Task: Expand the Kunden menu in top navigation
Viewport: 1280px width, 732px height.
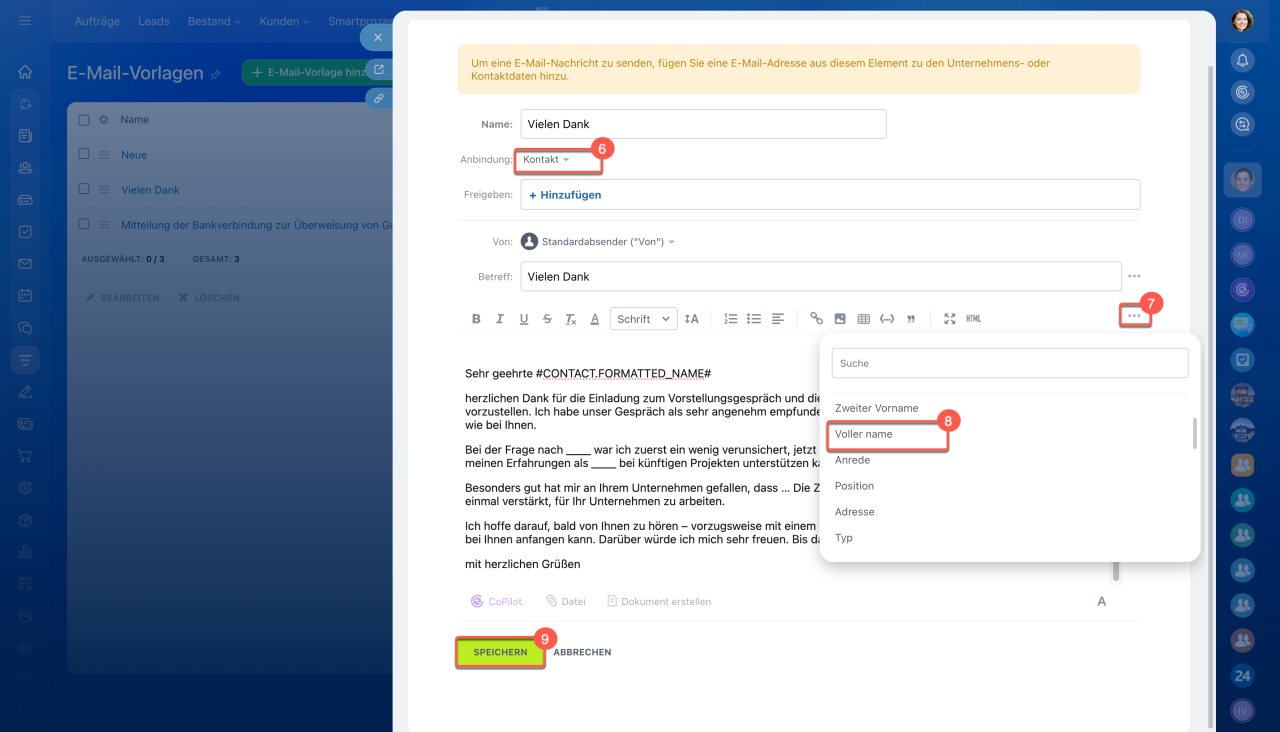Action: [x=284, y=21]
